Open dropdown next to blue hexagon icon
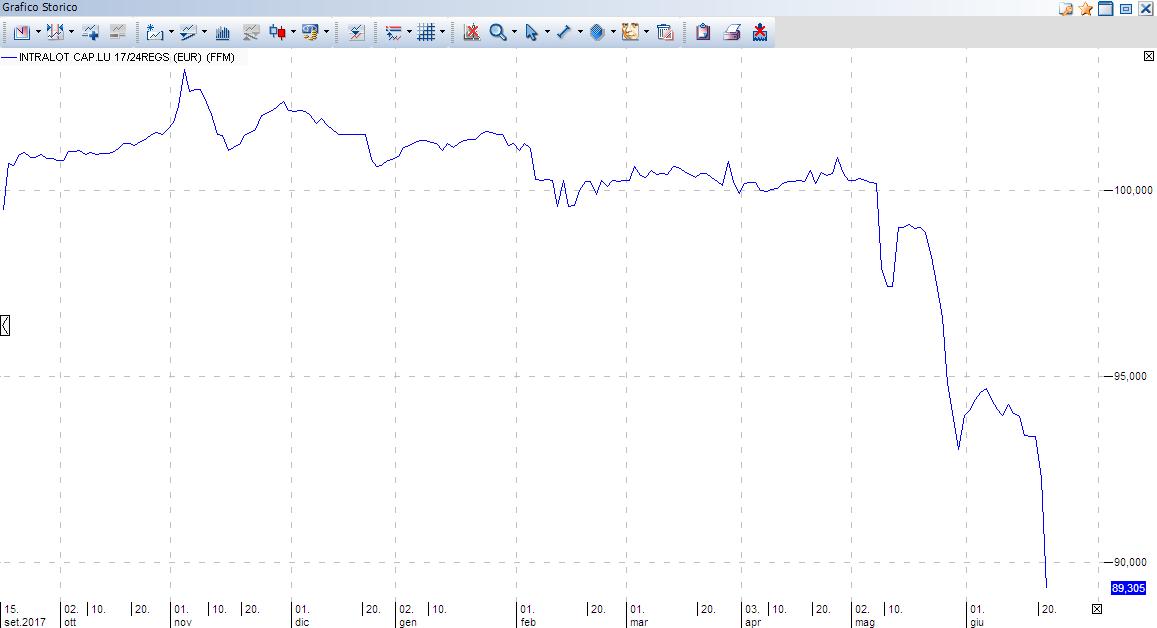 (x=613, y=32)
